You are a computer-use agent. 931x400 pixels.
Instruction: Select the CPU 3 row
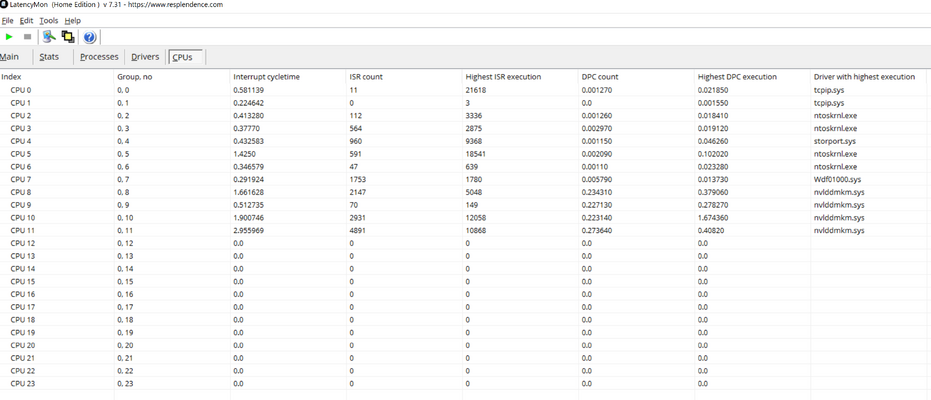463,128
